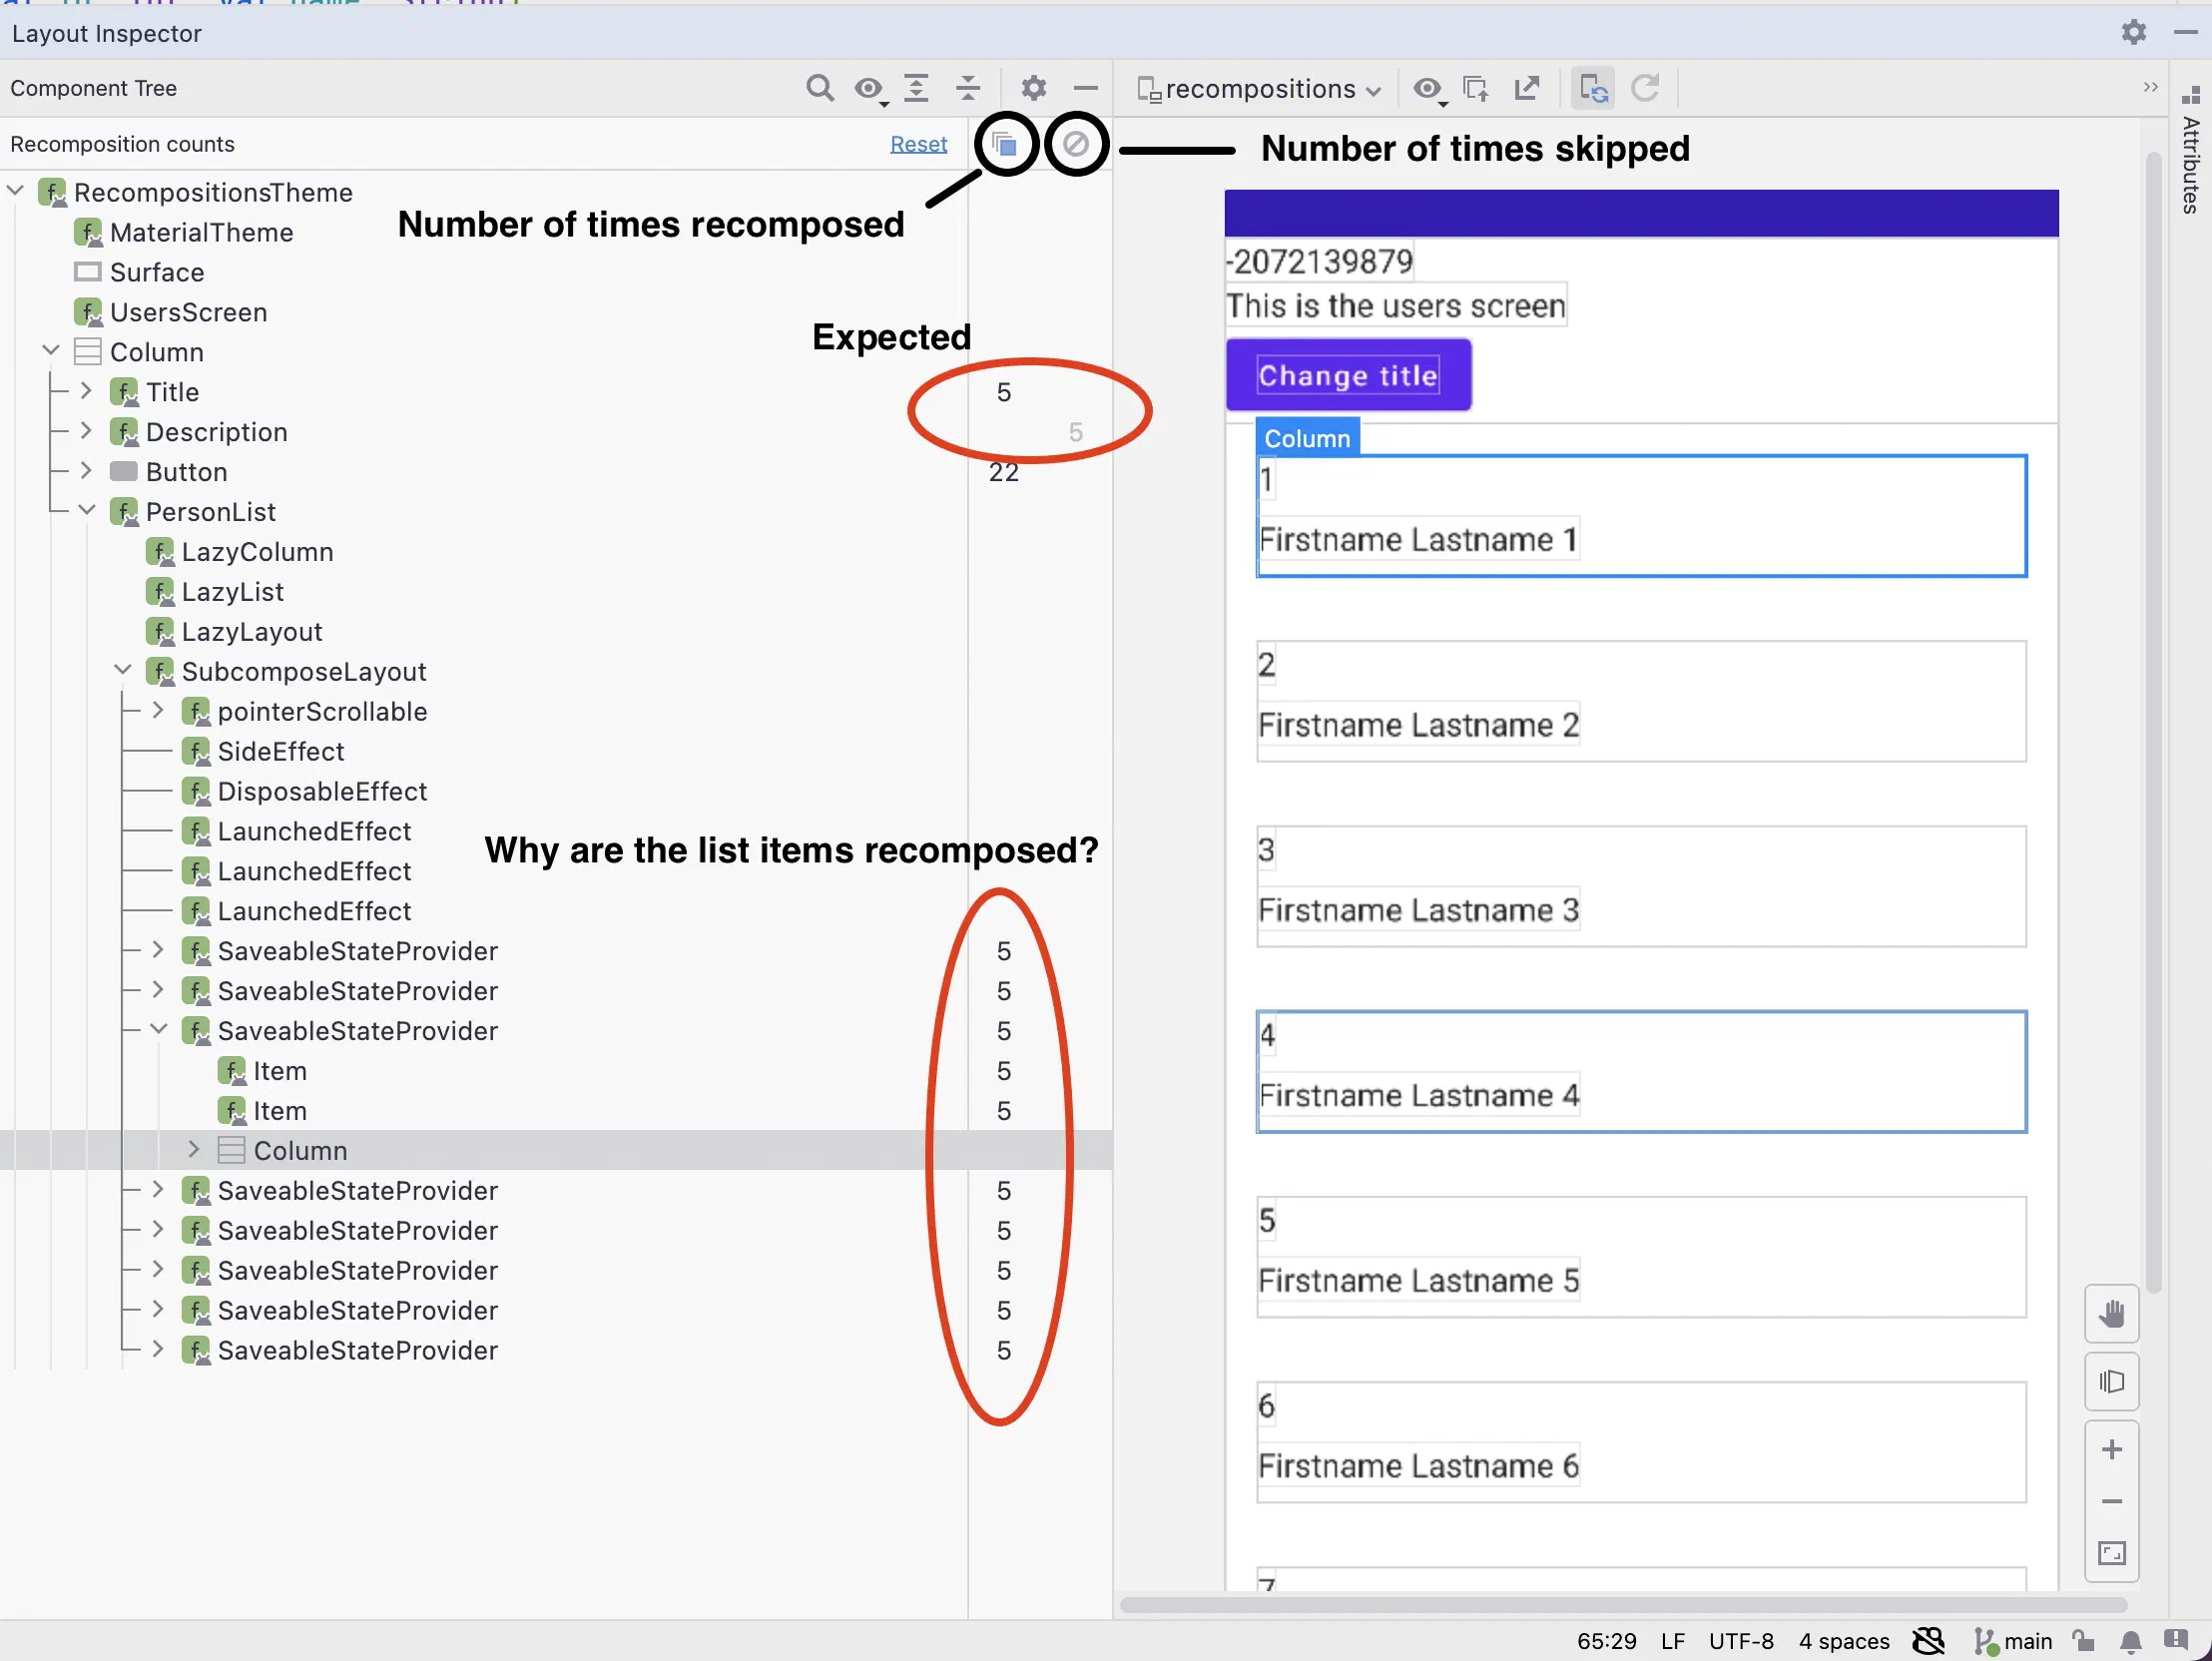Zoom to fit the device view

click(2112, 1554)
